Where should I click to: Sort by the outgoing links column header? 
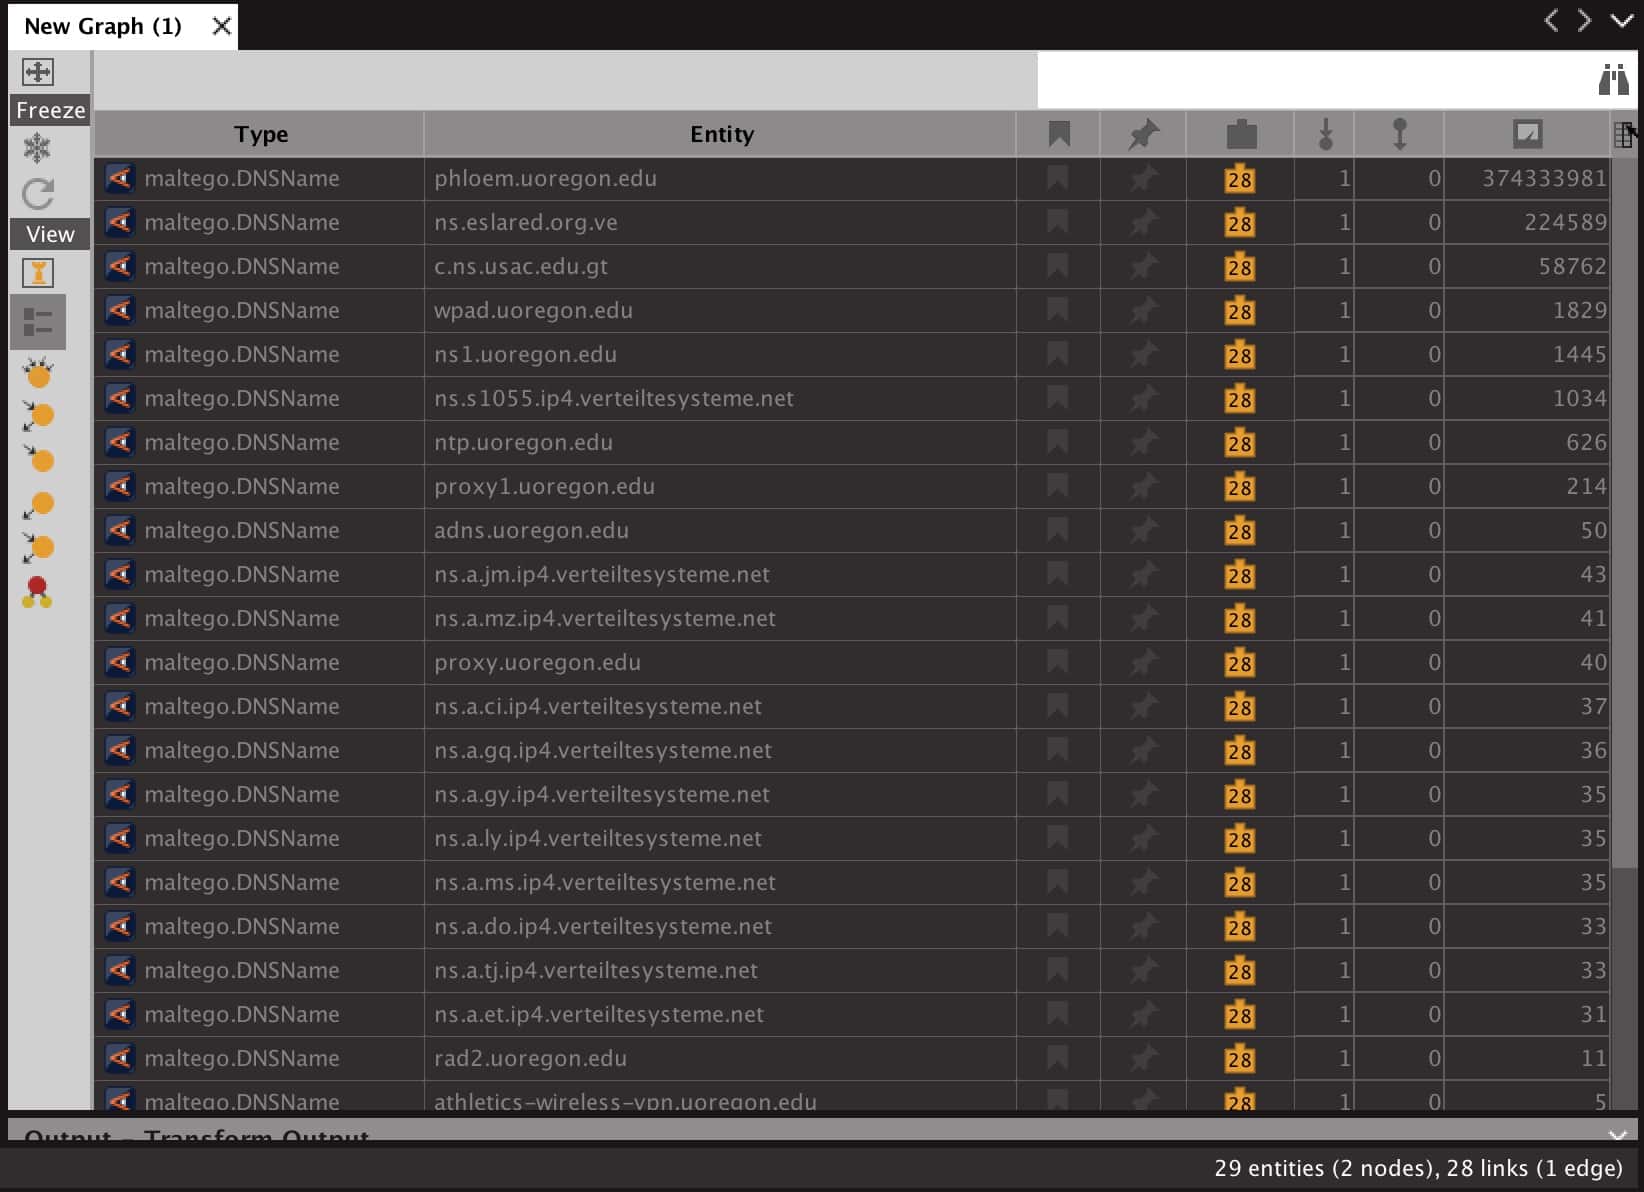tap(1399, 134)
